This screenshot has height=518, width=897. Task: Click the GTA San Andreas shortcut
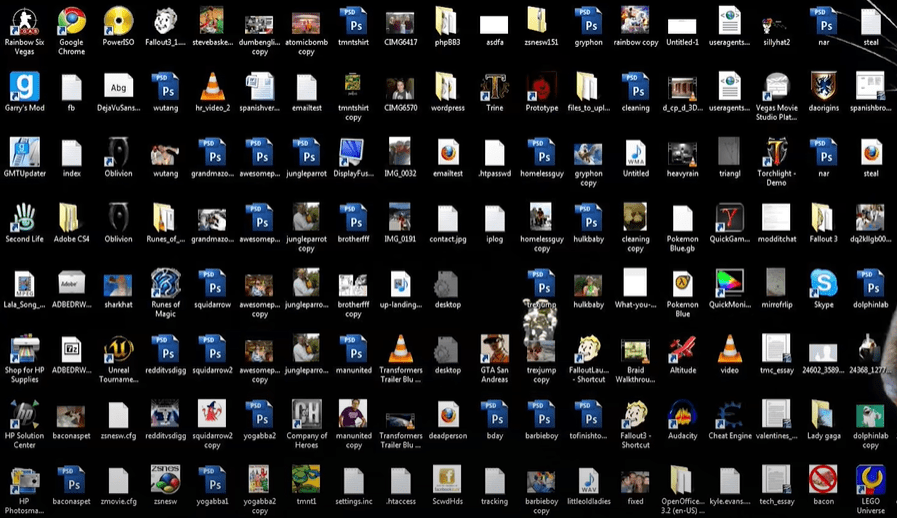tap(495, 349)
